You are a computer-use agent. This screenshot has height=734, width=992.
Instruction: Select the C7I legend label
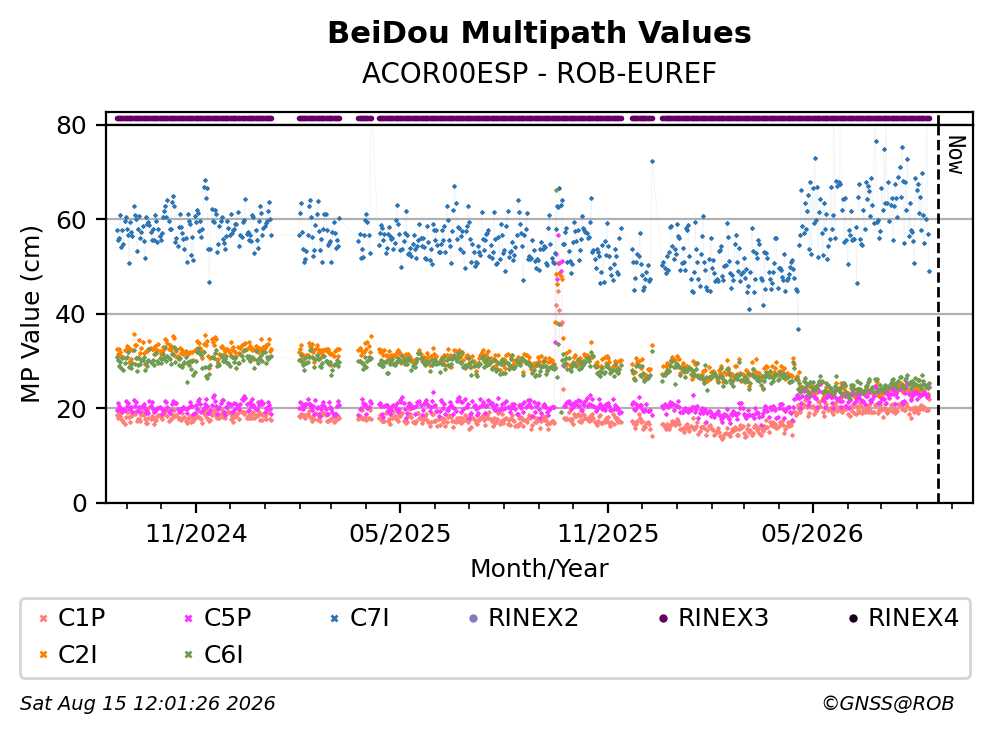coord(369,618)
